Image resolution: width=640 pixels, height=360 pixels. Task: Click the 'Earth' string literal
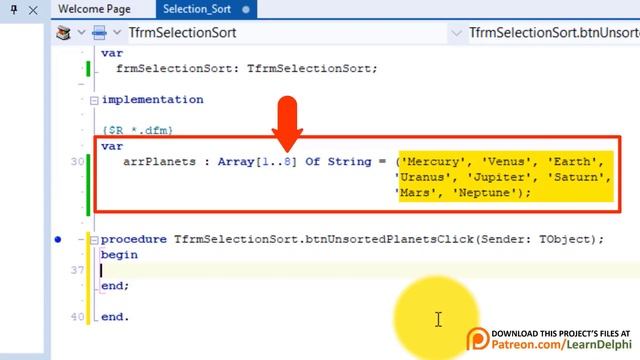point(572,162)
